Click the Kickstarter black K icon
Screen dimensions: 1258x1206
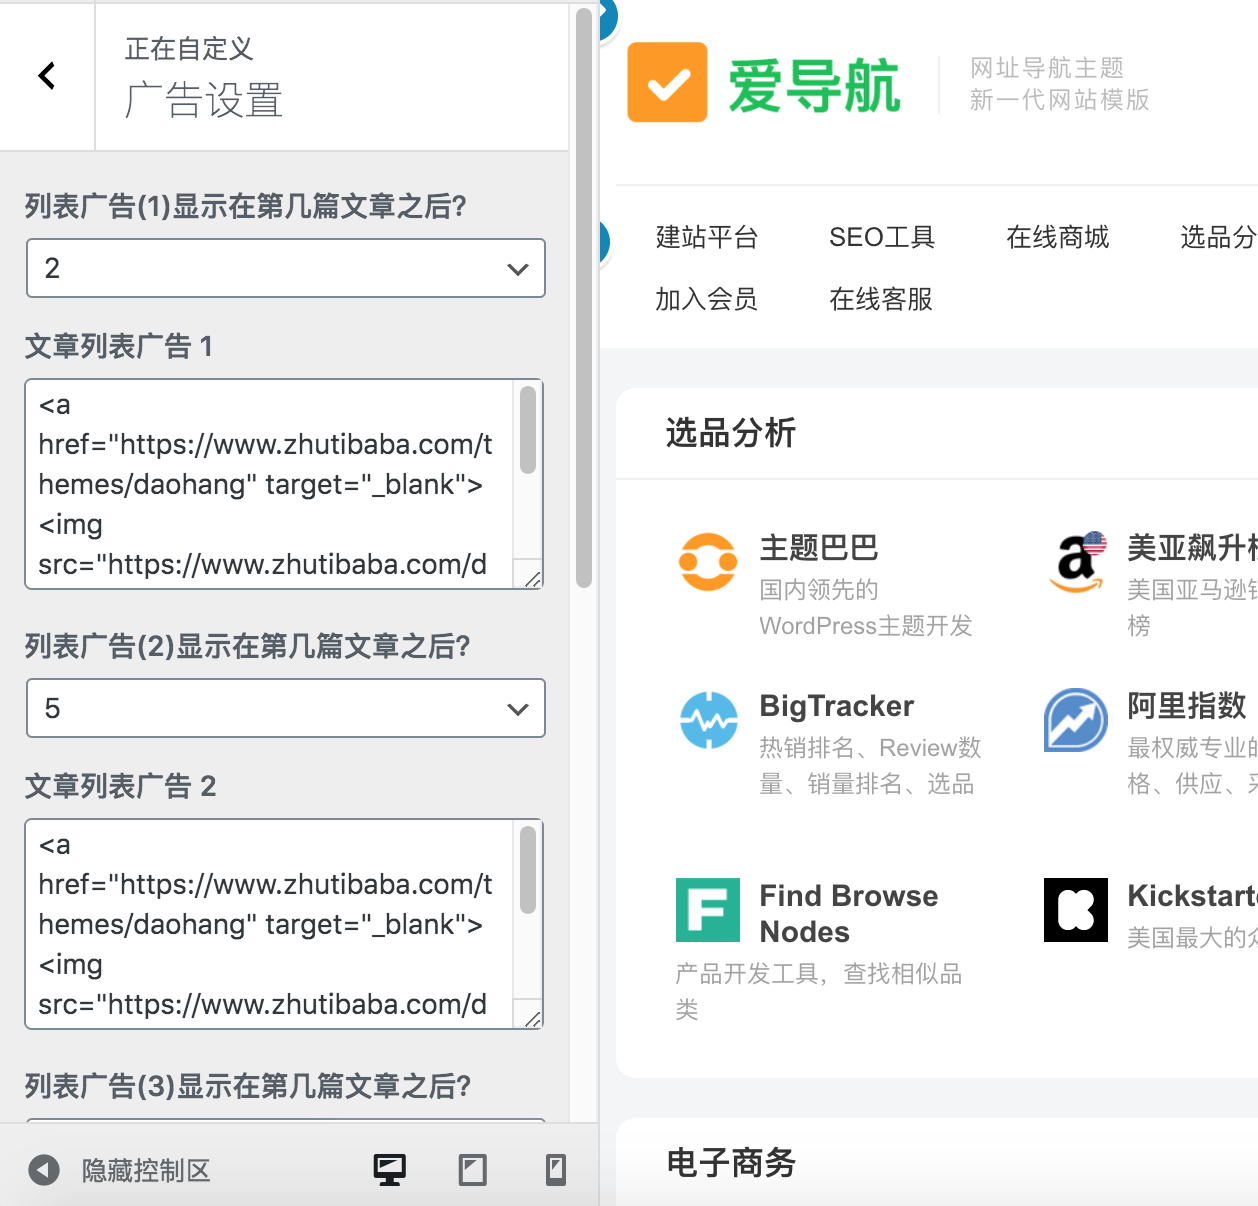click(x=1076, y=910)
